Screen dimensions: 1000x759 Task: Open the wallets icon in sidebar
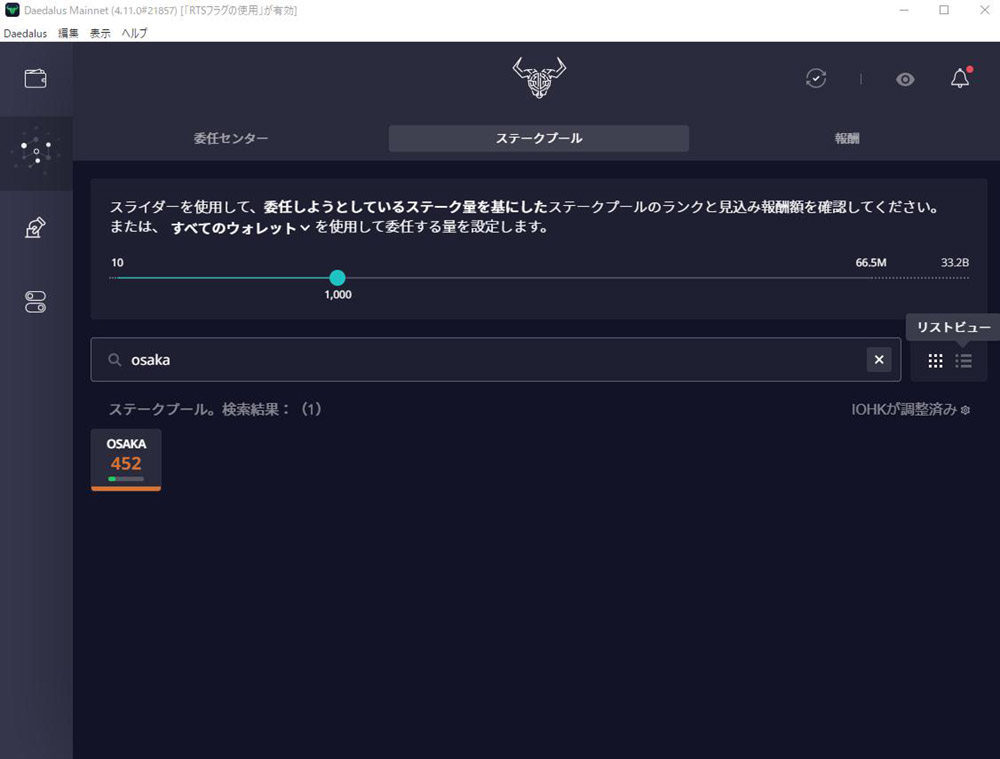click(x=36, y=78)
